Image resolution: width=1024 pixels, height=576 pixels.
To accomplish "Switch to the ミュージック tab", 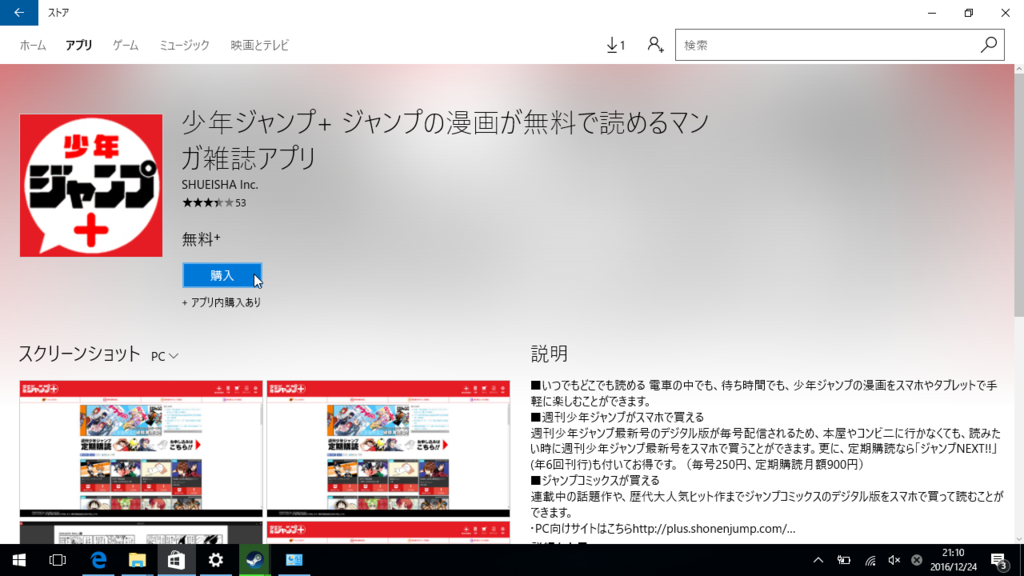I will 184,45.
